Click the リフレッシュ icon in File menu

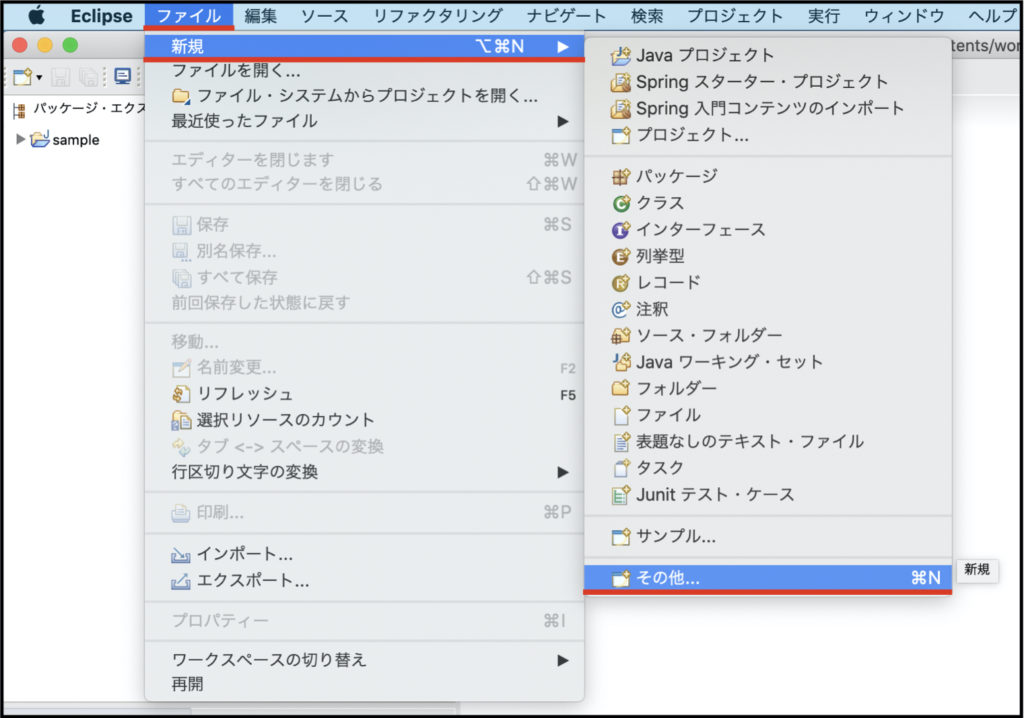(x=181, y=394)
